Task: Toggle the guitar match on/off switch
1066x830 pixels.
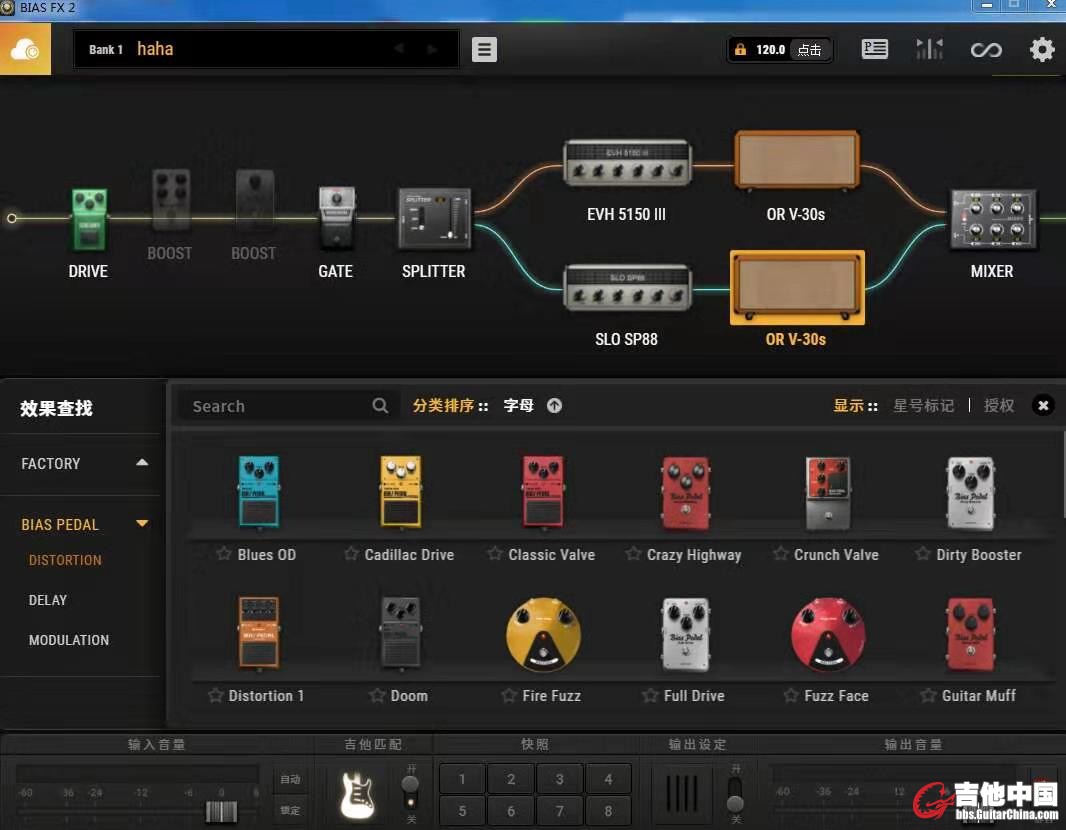Action: click(x=410, y=793)
